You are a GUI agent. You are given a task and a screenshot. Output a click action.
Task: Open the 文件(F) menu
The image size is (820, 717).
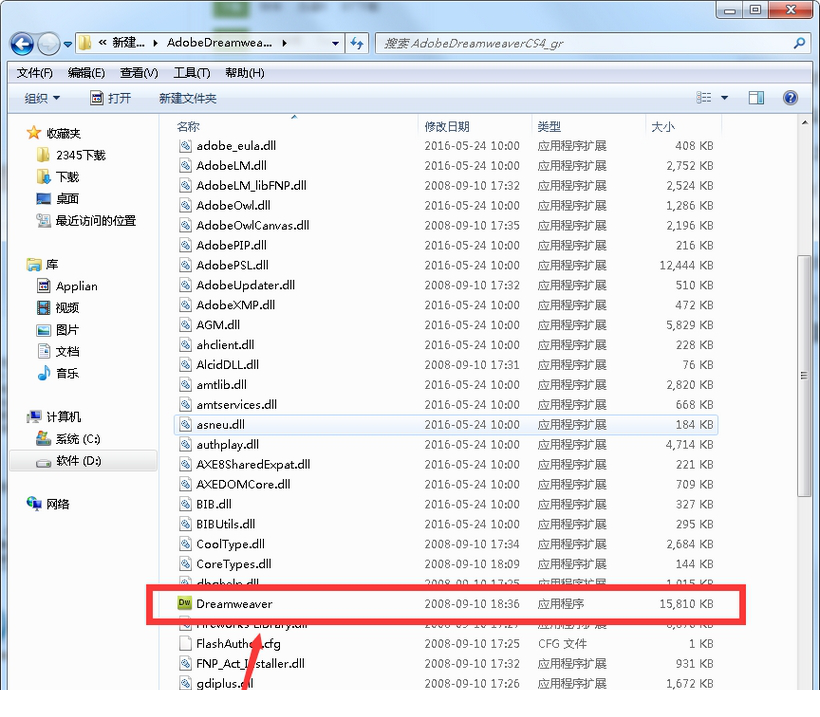(x=35, y=73)
